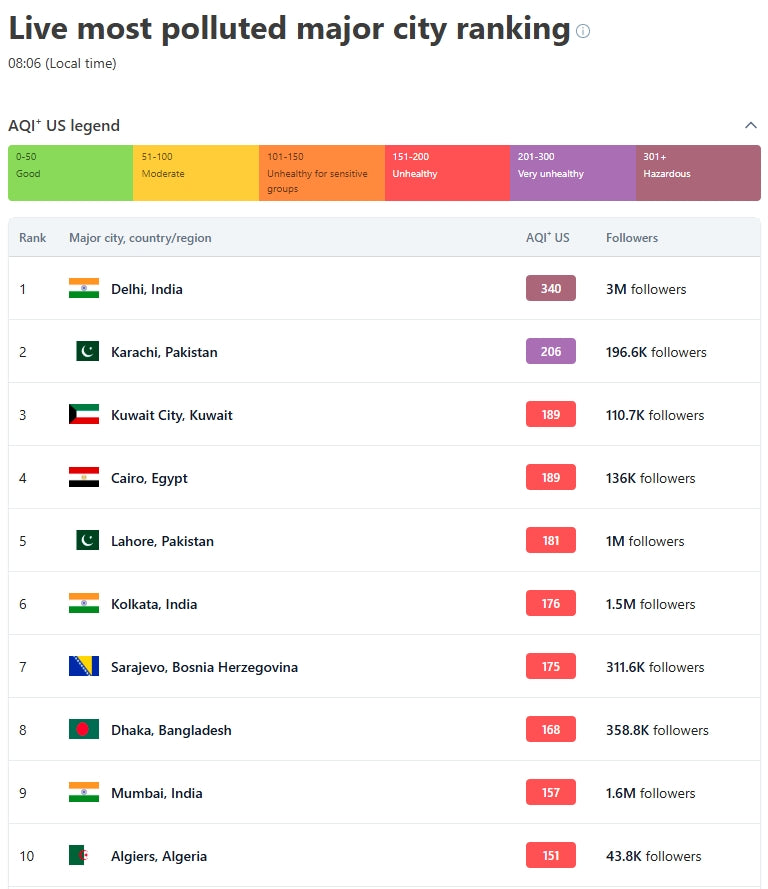Collapse the AQI US legend chevron
Image resolution: width=768 pixels, height=889 pixels.
pyautogui.click(x=750, y=125)
